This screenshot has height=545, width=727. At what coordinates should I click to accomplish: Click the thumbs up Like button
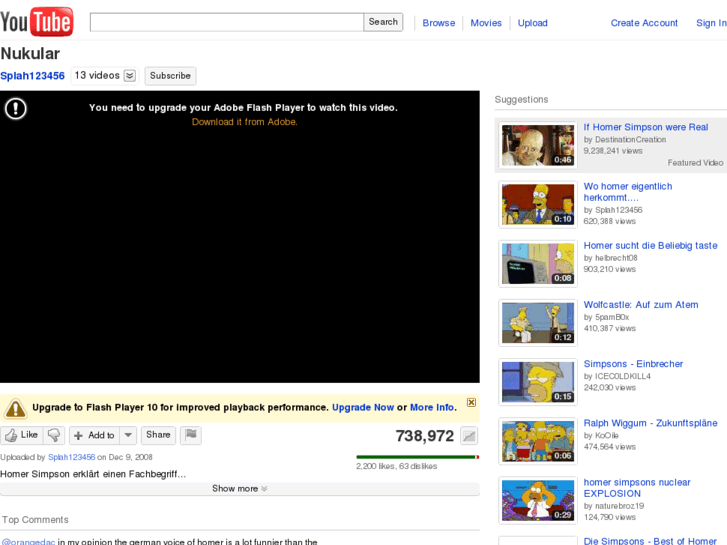coord(21,436)
